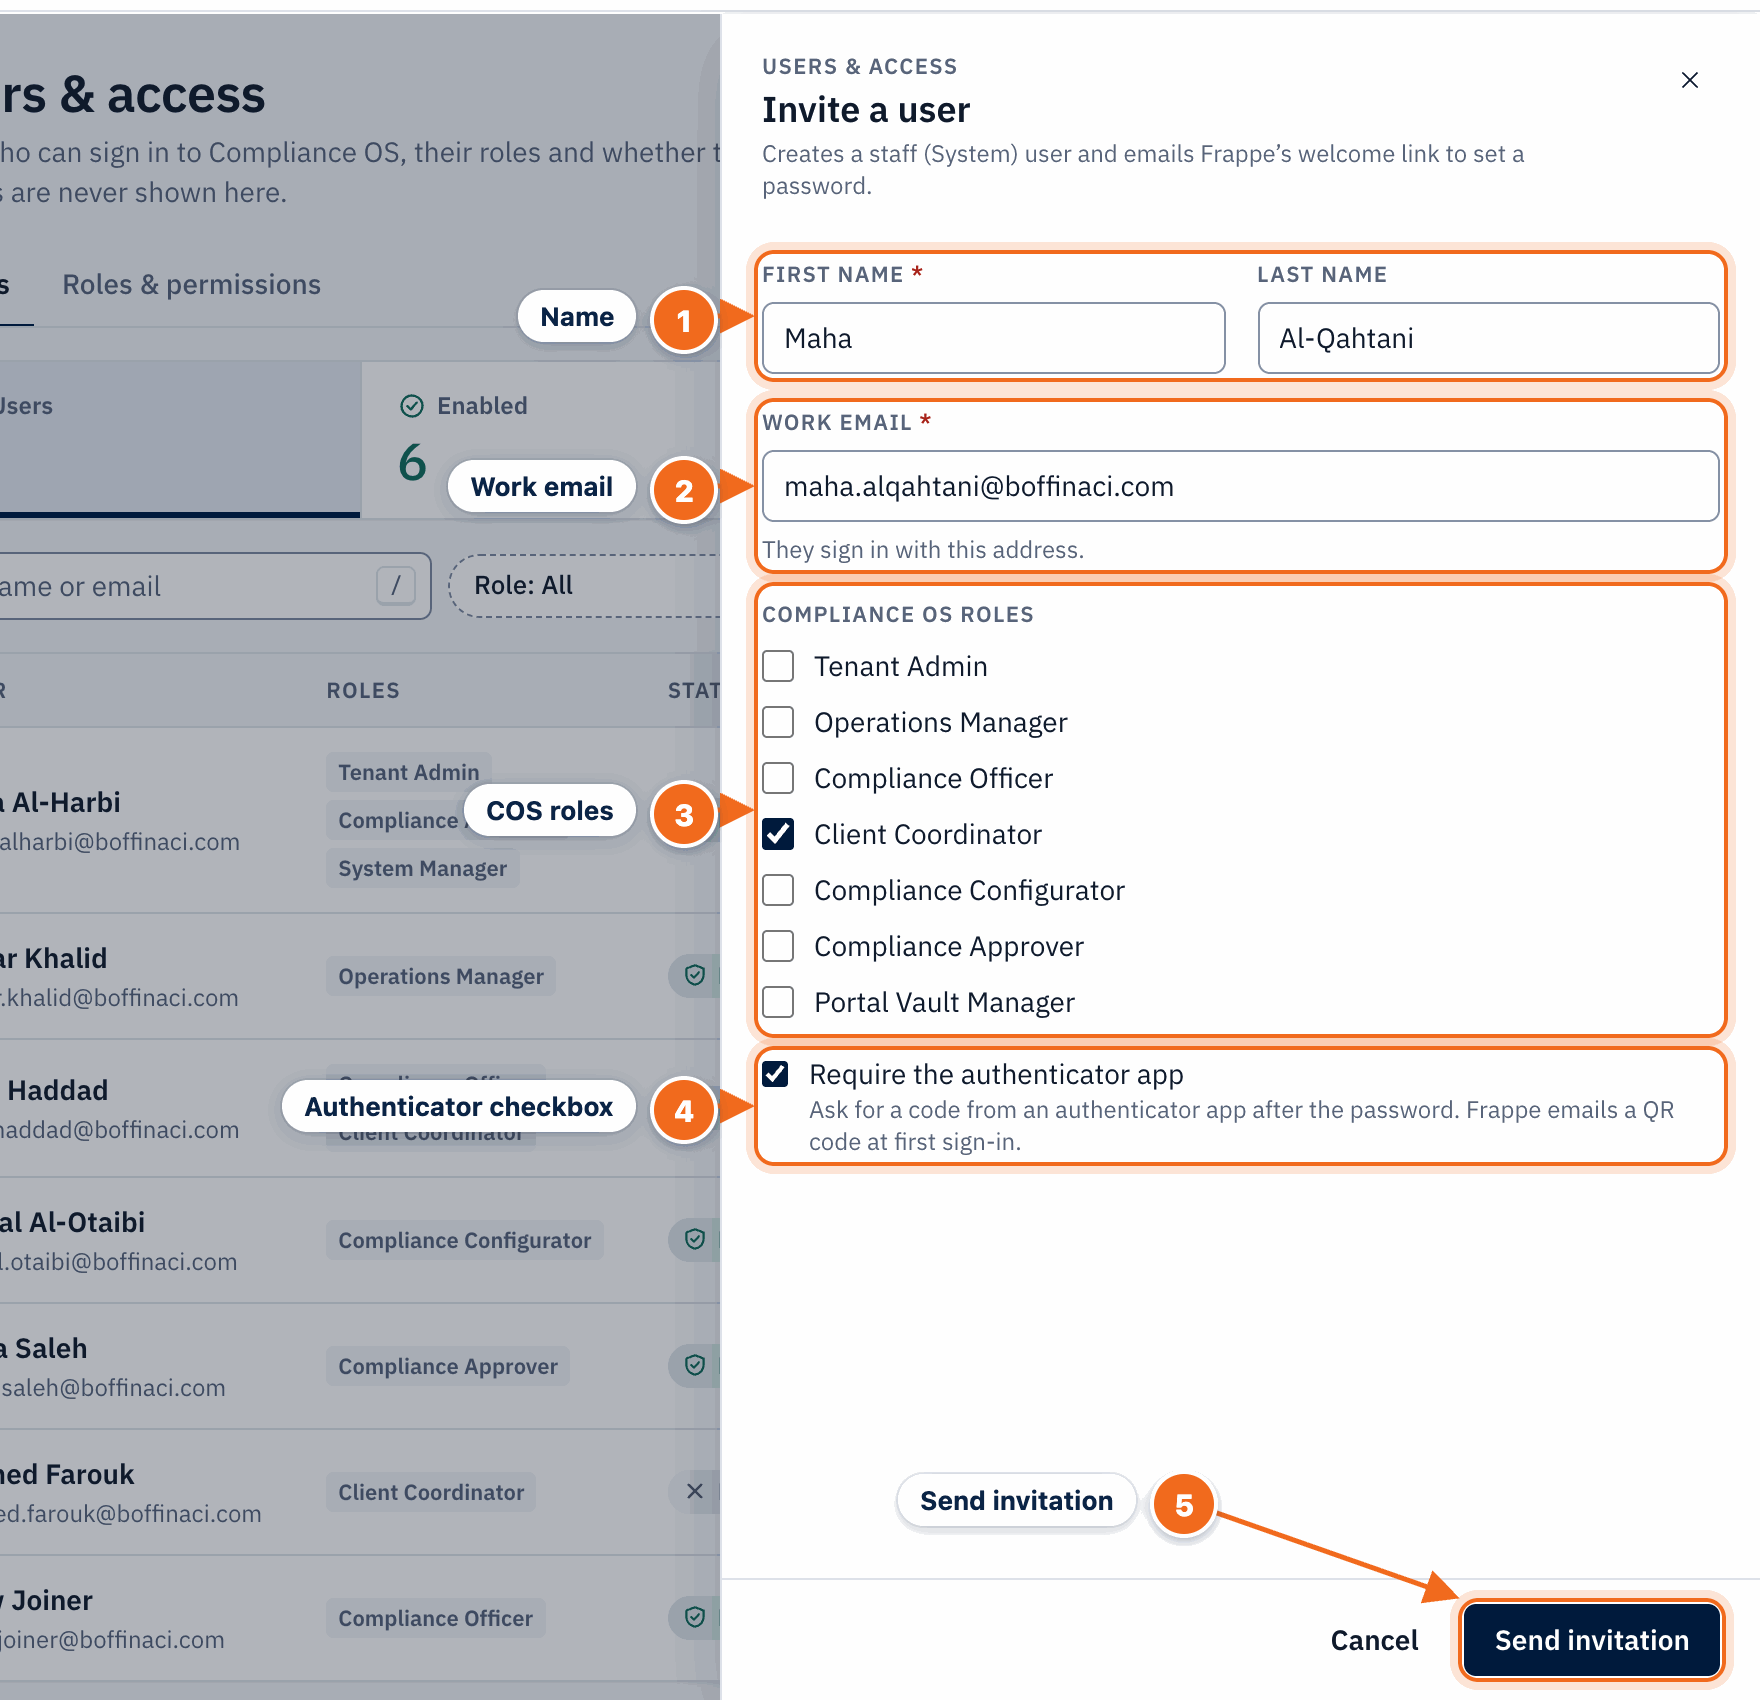This screenshot has width=1760, height=1700.
Task: Click shield status icon for Operations Manager row
Action: [695, 975]
